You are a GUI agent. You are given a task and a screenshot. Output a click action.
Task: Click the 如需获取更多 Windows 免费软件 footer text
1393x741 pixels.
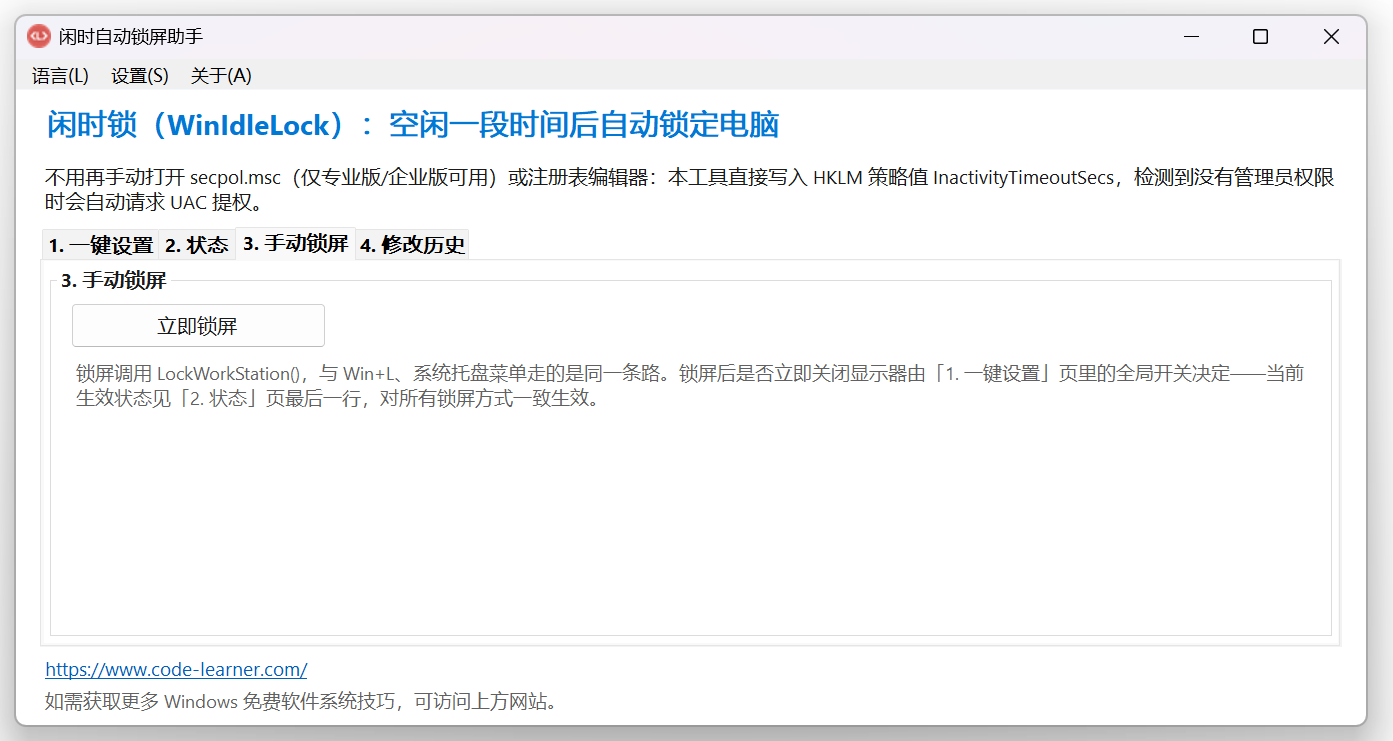pos(301,701)
